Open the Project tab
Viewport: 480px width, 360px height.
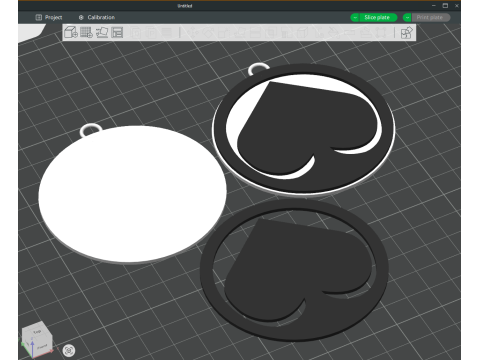(x=49, y=17)
